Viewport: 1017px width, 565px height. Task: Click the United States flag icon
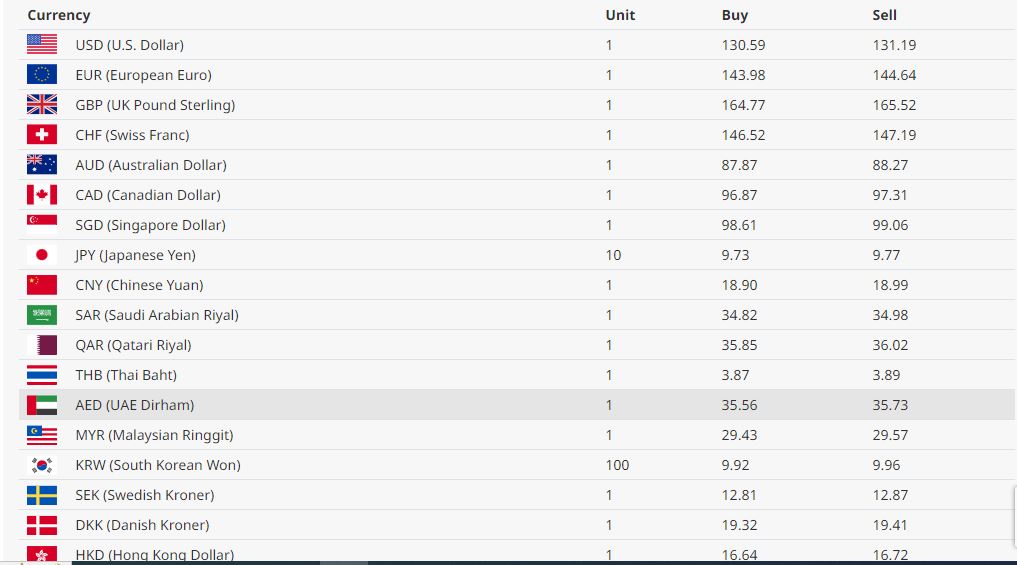42,45
